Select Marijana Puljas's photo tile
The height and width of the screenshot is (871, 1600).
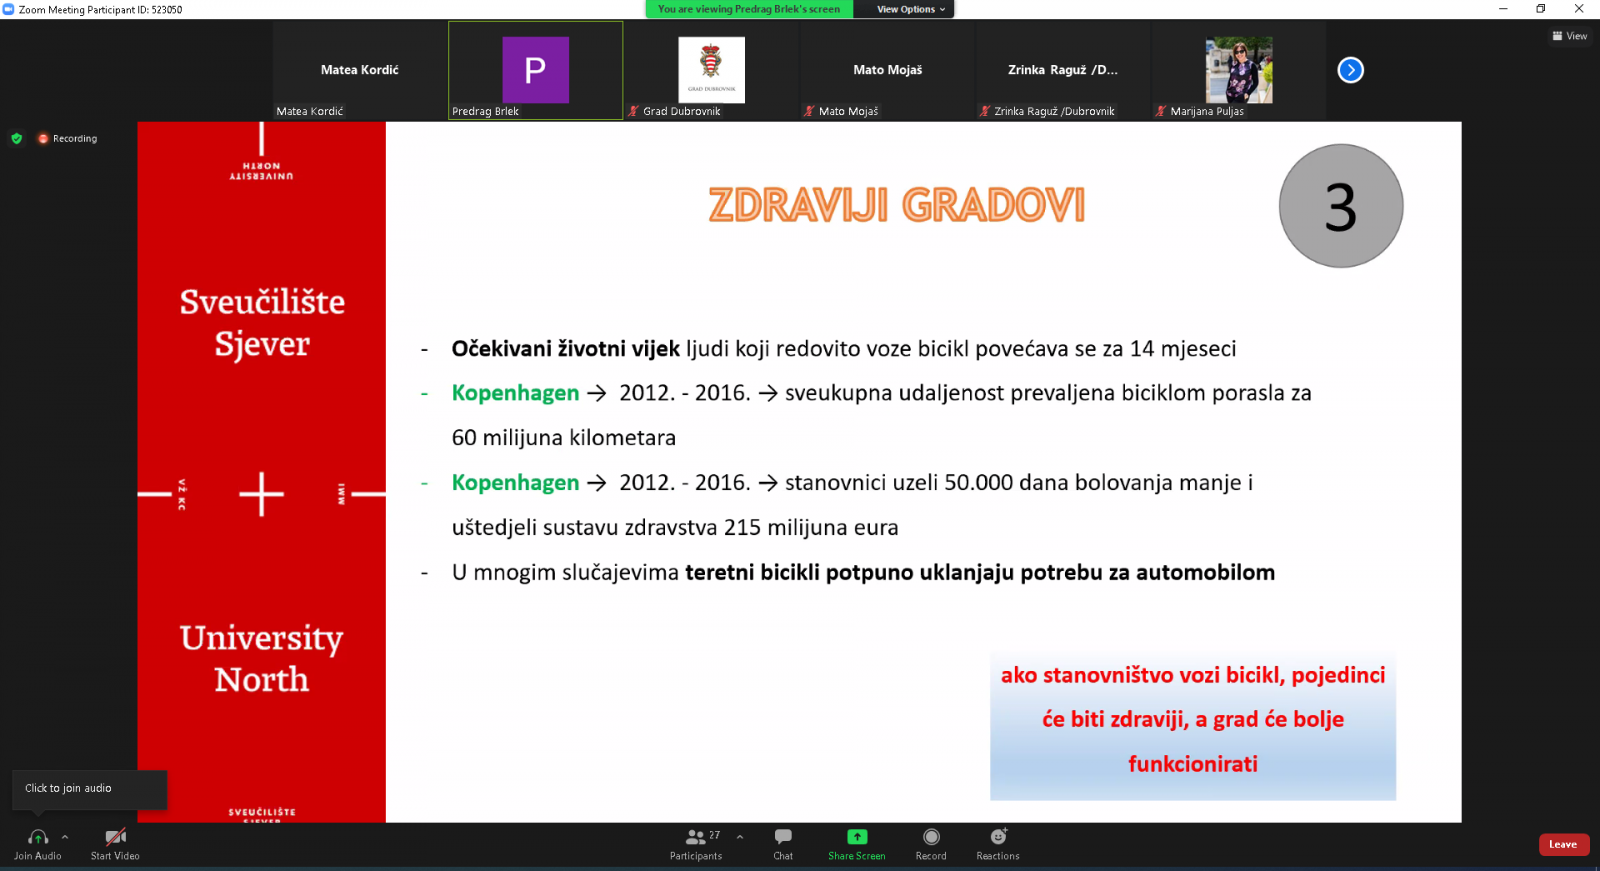(x=1239, y=70)
